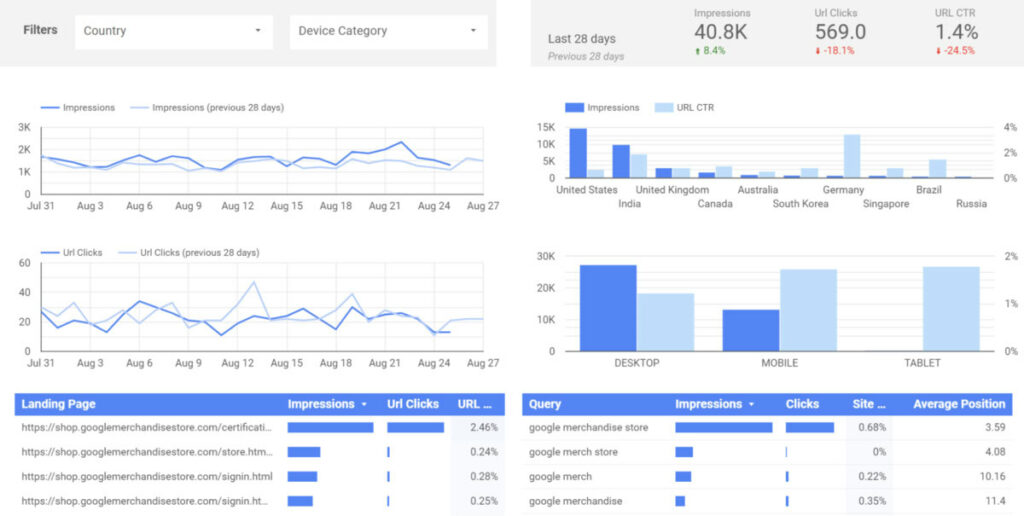Viewport: 1024px width, 516px height.
Task: Click the signin.html landing page URL
Action: pyautogui.click(x=147, y=477)
